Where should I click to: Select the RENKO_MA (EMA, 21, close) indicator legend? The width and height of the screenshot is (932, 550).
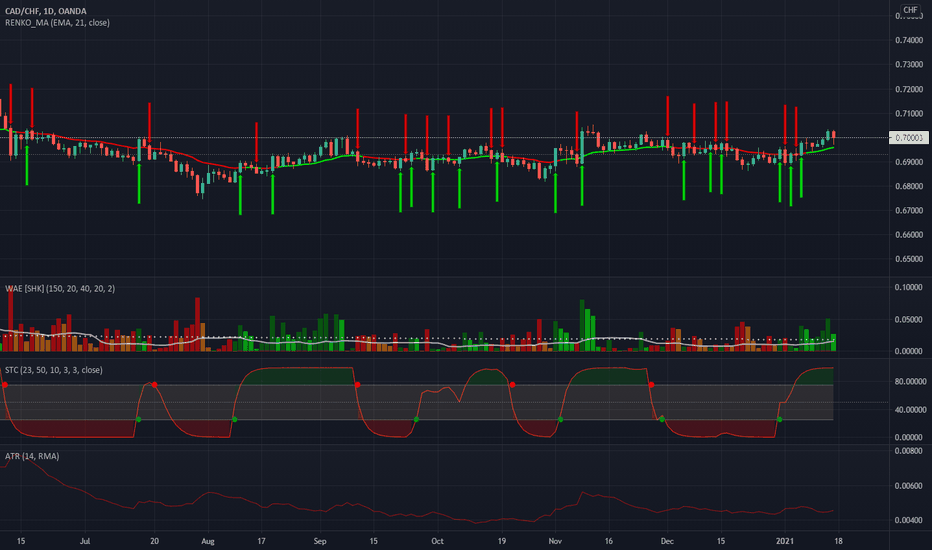[57, 23]
